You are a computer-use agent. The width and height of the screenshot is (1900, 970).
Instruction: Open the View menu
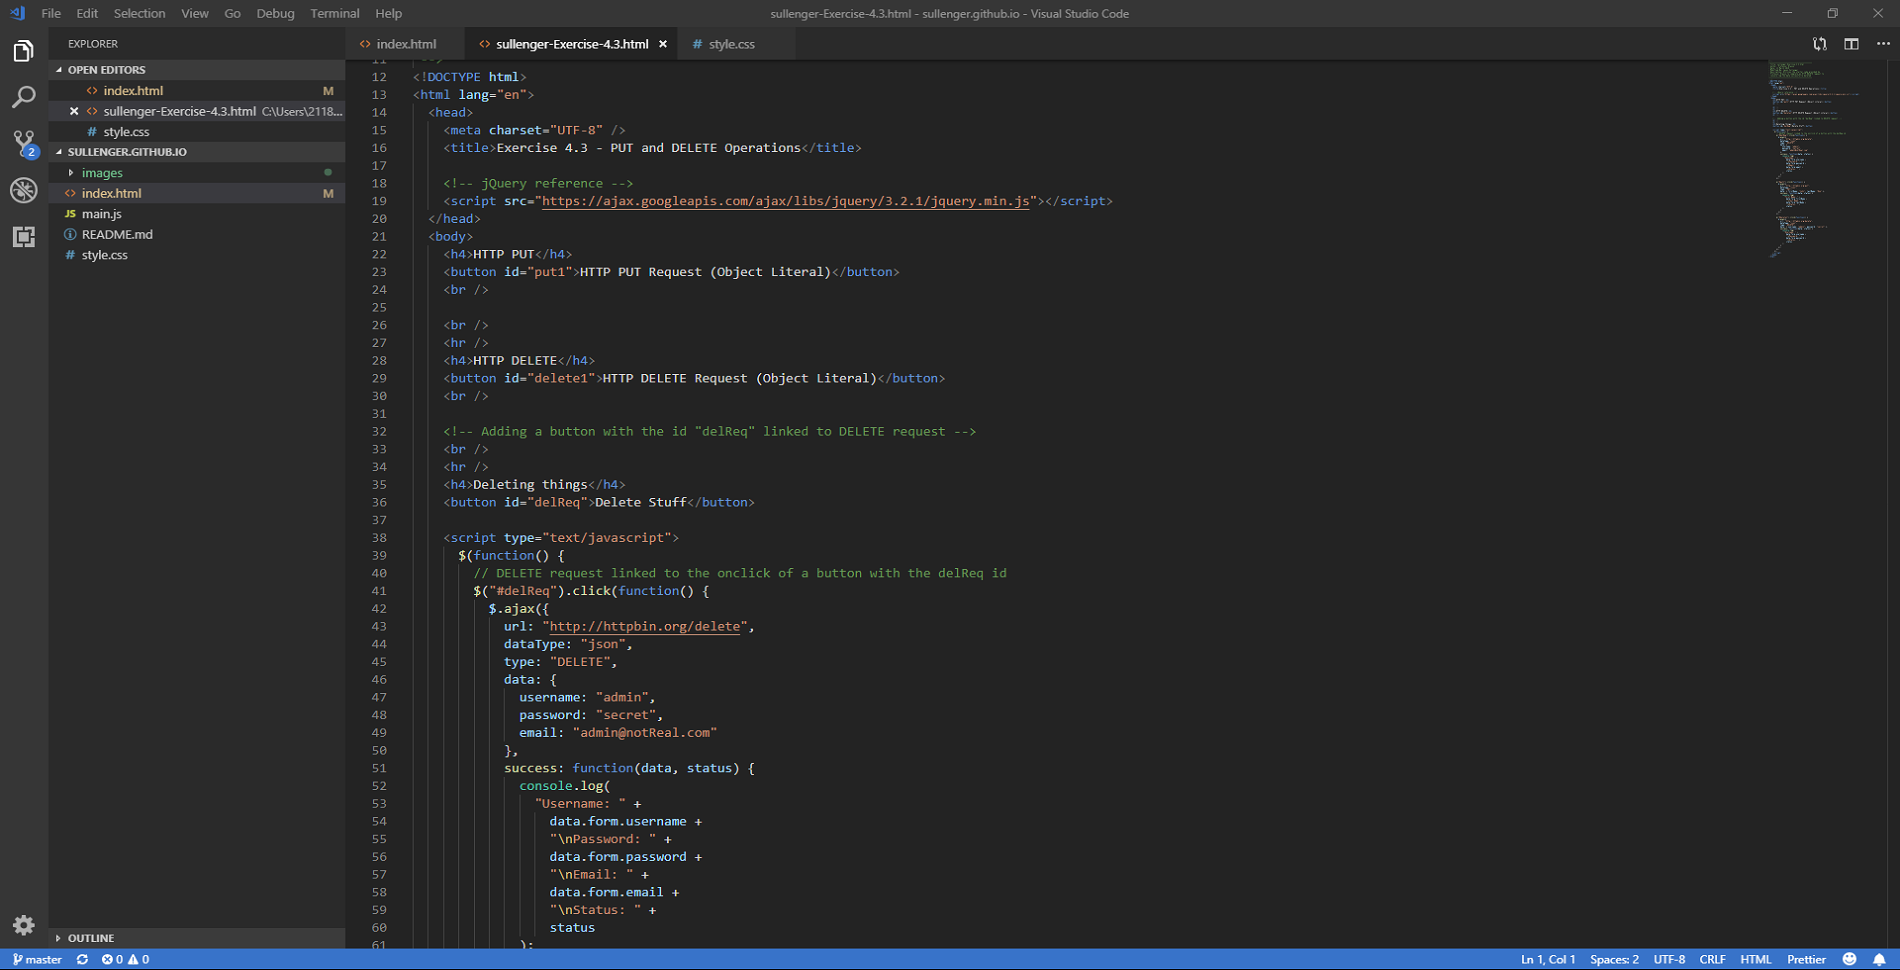(195, 13)
